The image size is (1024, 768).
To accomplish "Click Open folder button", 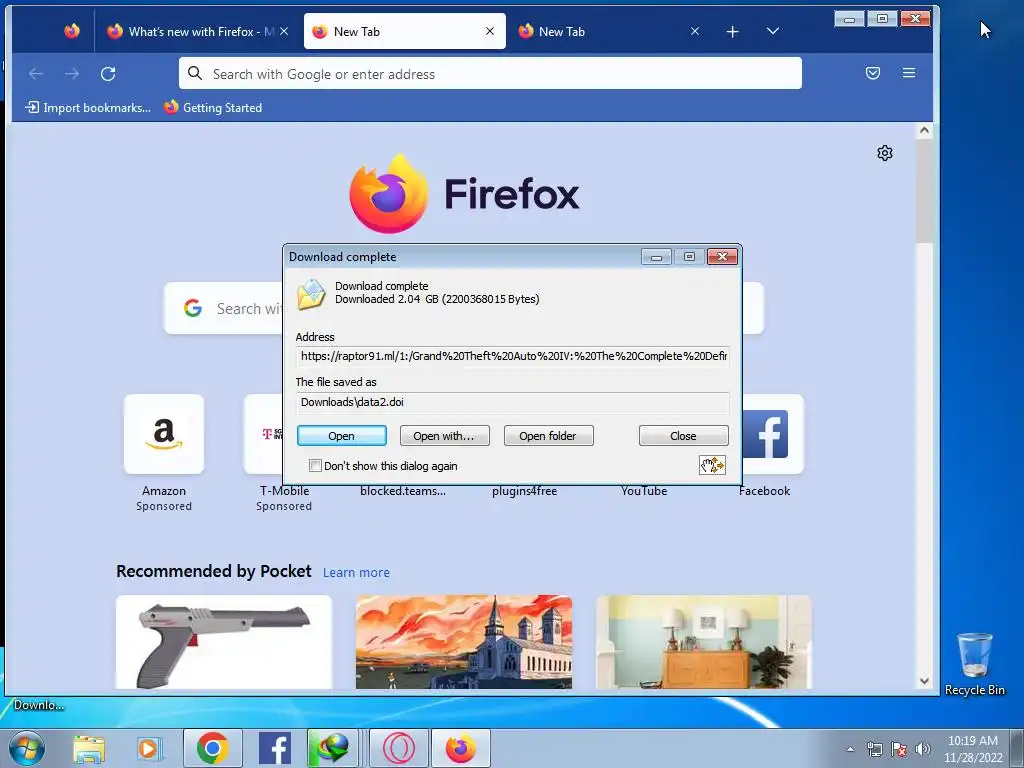I will pos(548,436).
